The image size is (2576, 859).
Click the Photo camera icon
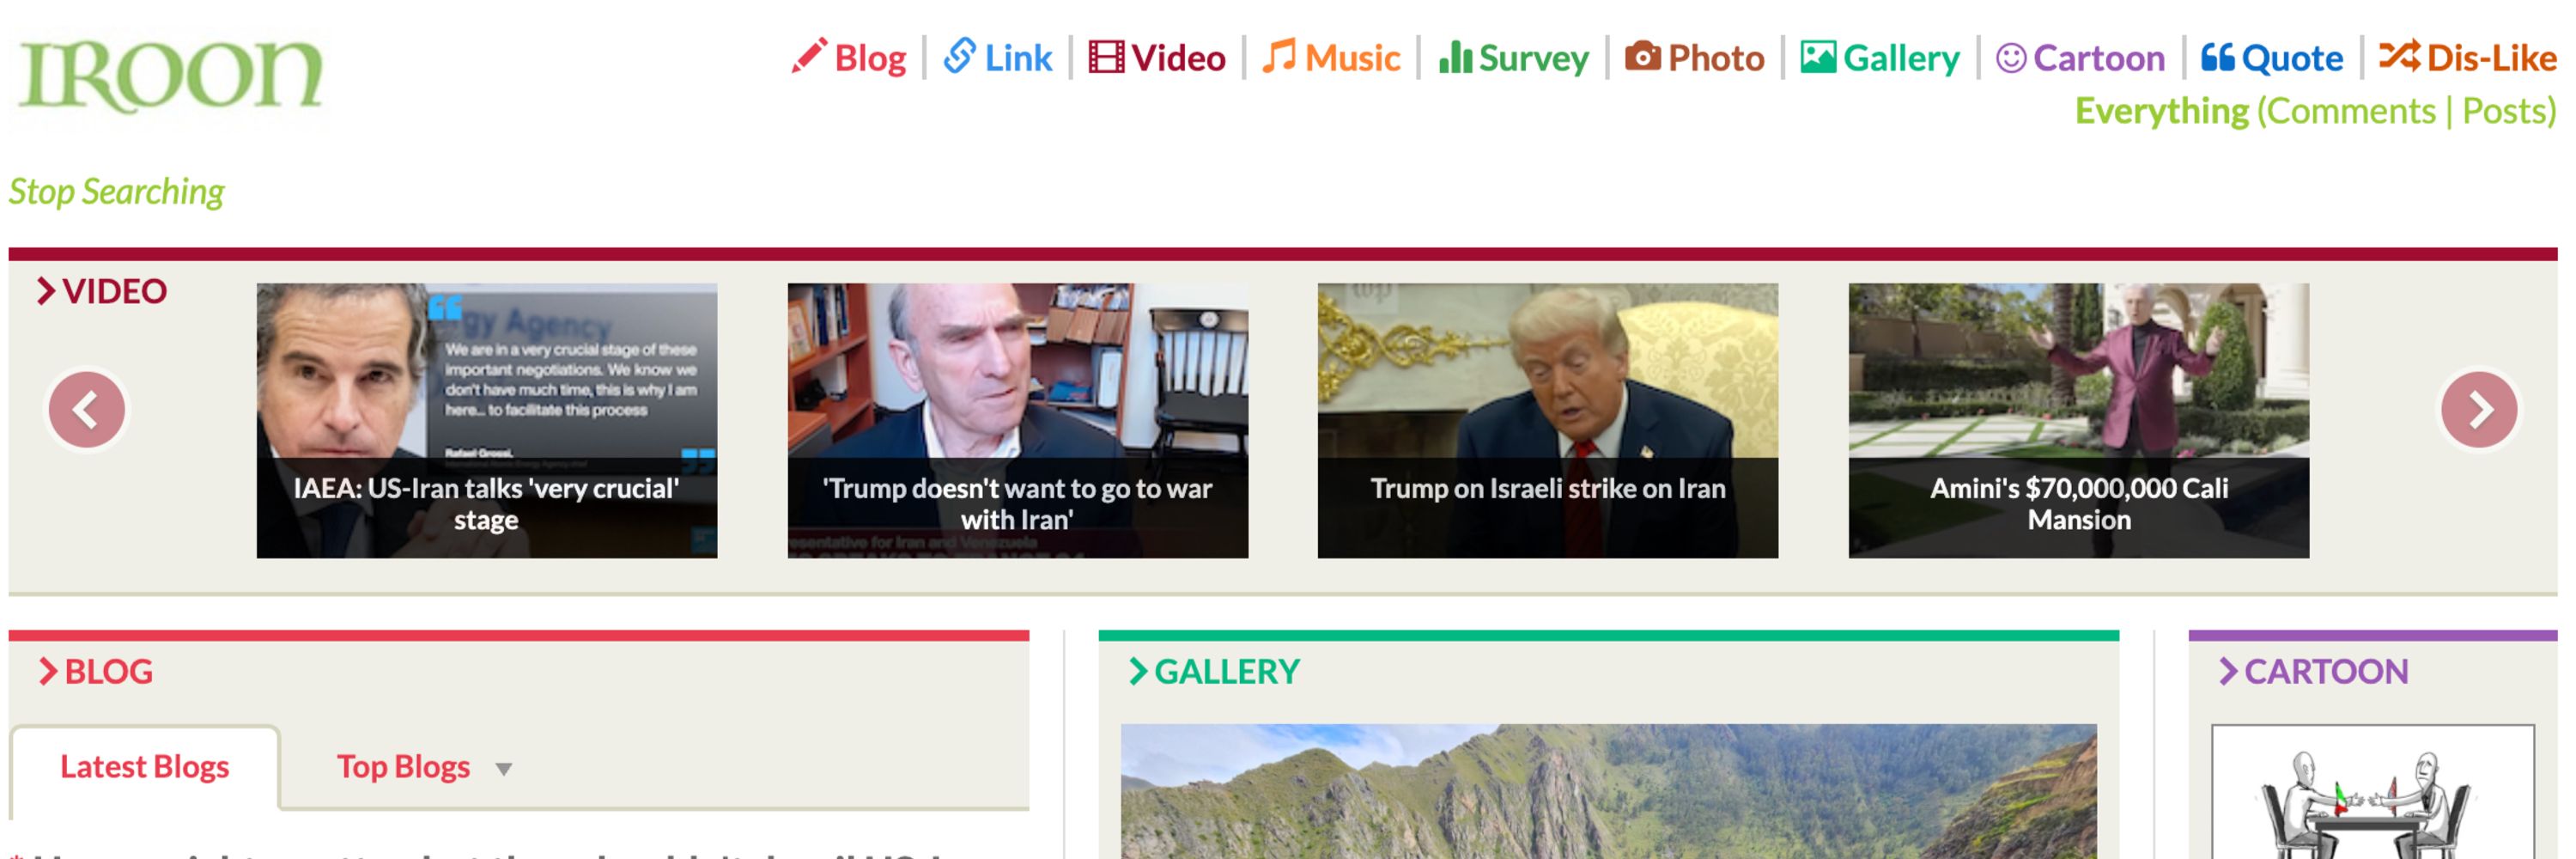pos(1642,57)
